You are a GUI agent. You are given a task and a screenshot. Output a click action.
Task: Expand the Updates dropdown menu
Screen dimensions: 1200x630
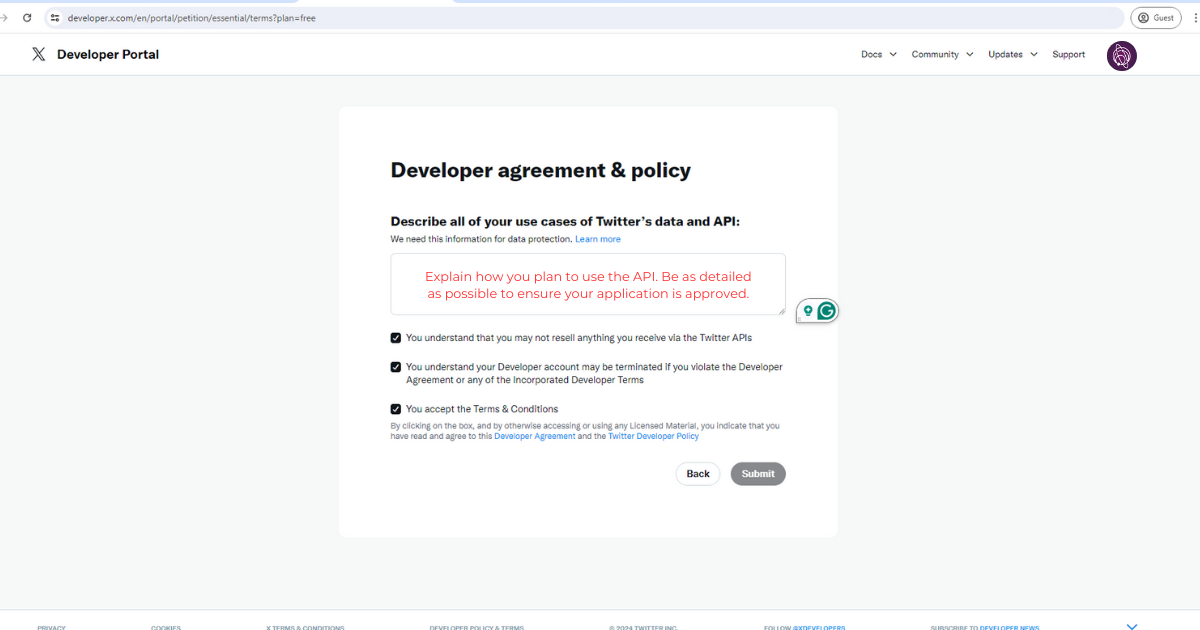(x=1012, y=55)
